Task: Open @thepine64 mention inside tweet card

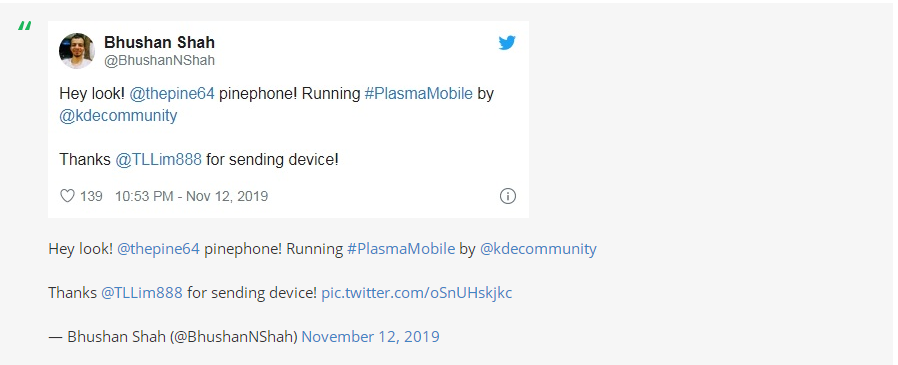Action: pyautogui.click(x=172, y=93)
